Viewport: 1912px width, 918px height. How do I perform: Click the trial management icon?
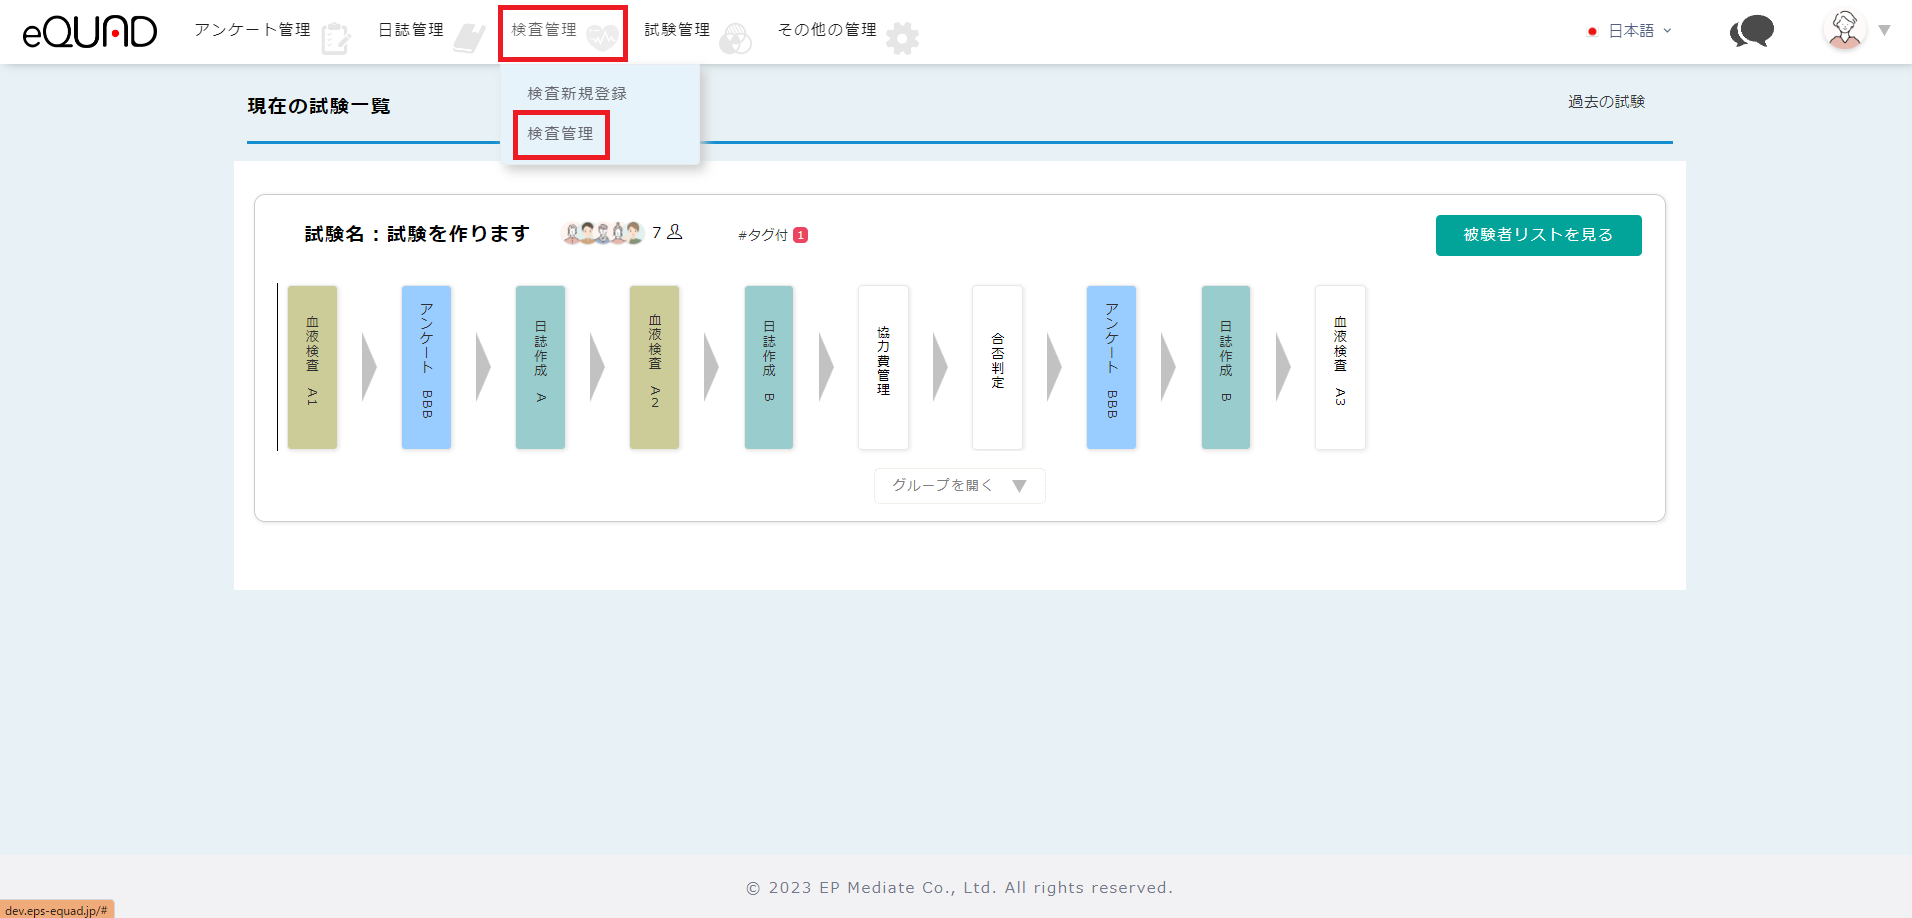pyautogui.click(x=735, y=38)
